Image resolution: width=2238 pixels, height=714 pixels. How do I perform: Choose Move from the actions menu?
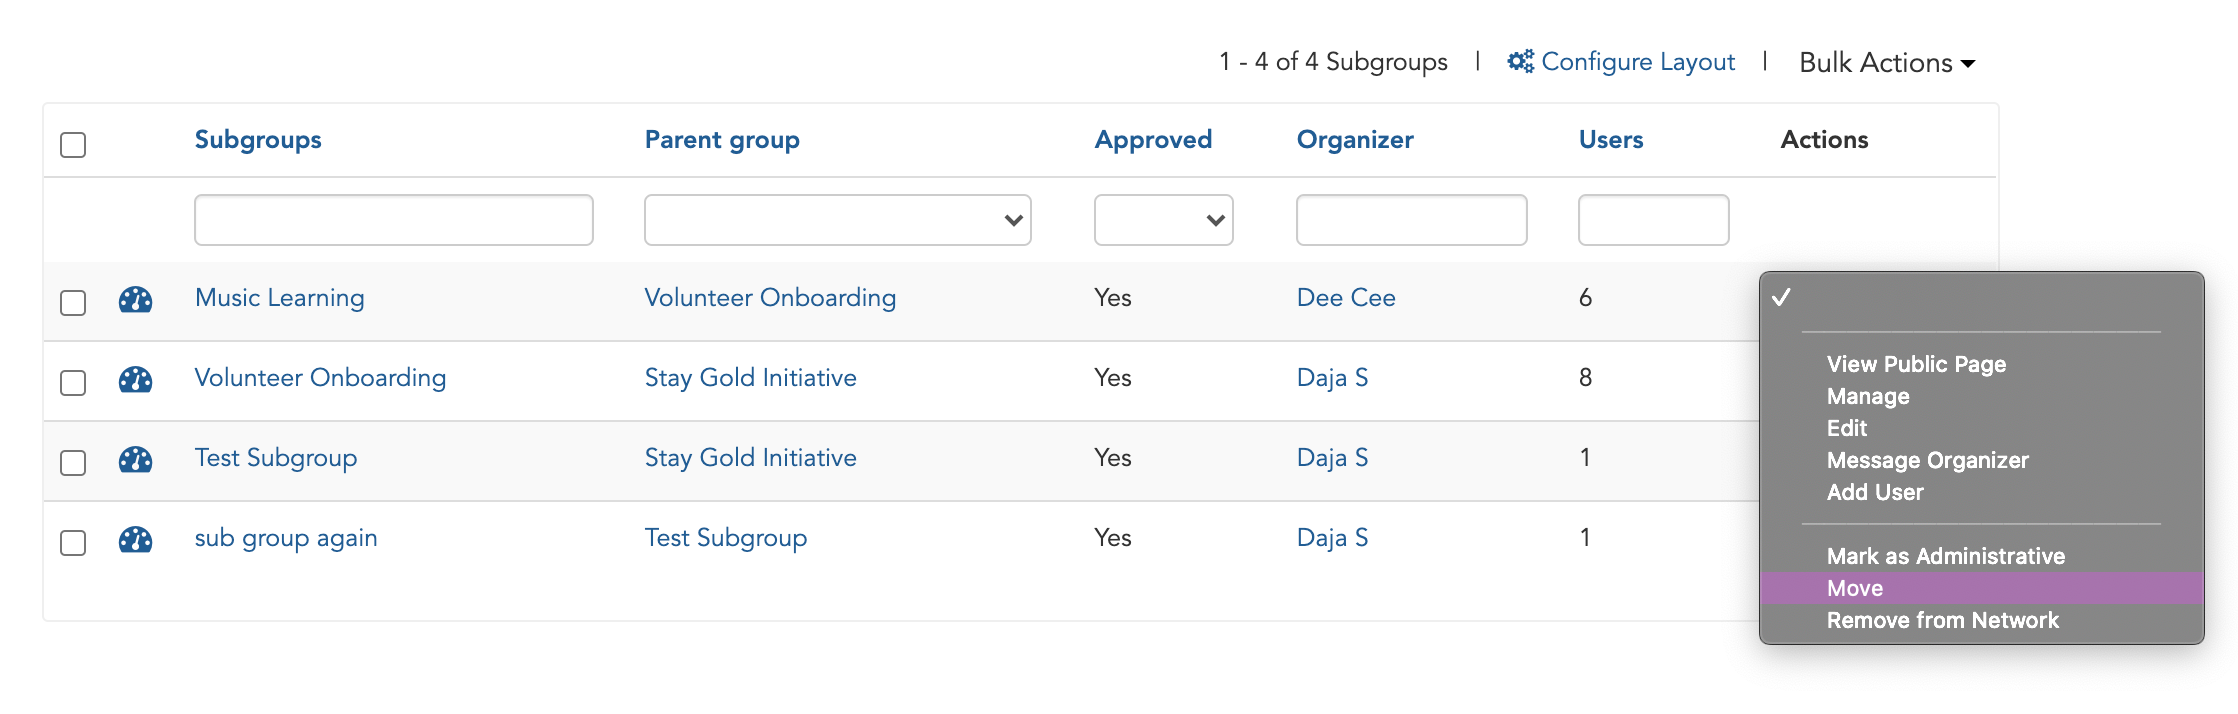(x=1854, y=588)
